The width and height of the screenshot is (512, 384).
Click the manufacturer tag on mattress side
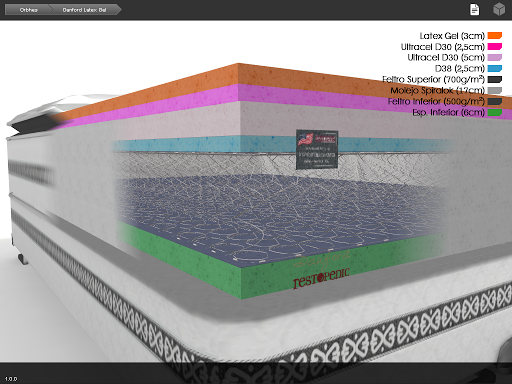(317, 149)
